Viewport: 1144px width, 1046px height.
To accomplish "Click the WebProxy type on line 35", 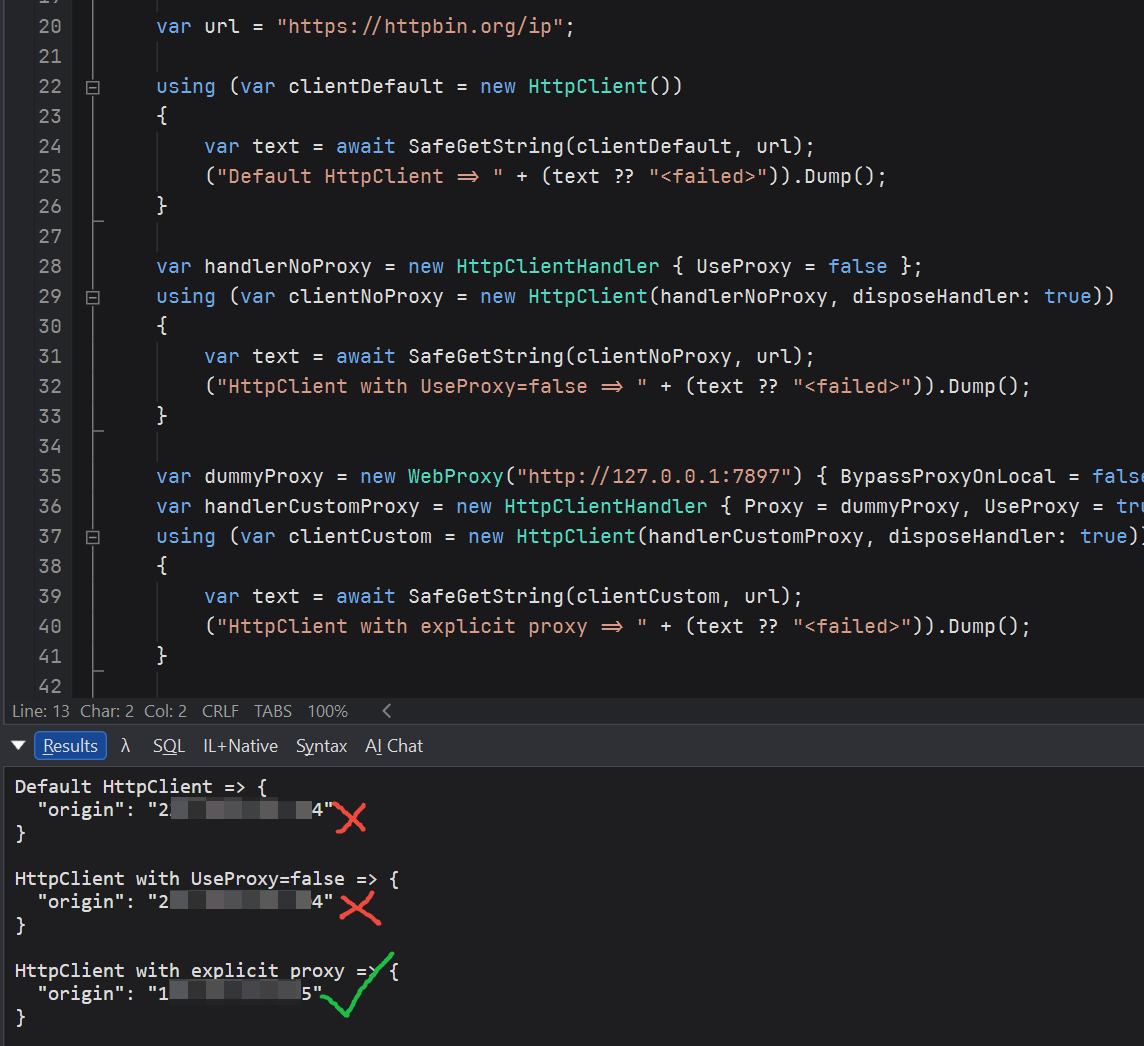I will pos(455,476).
